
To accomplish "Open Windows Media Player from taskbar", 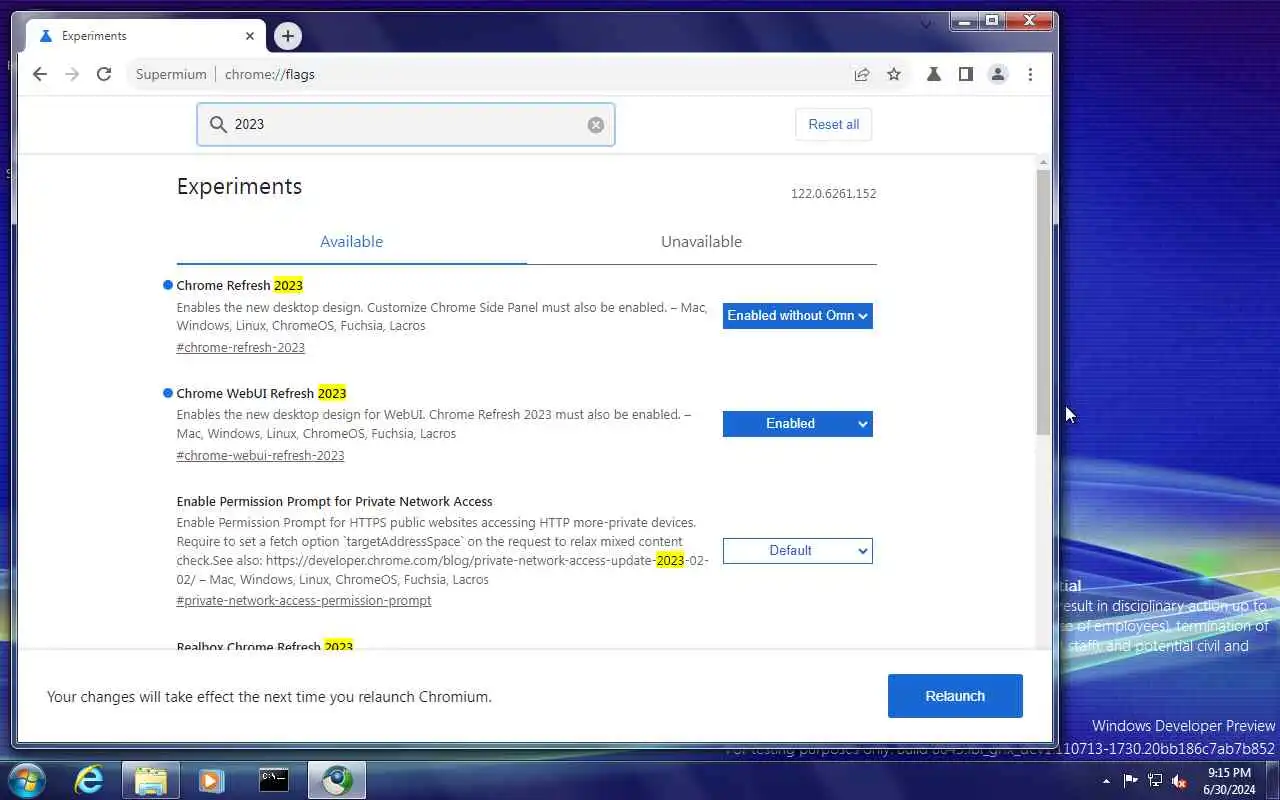I will (211, 780).
